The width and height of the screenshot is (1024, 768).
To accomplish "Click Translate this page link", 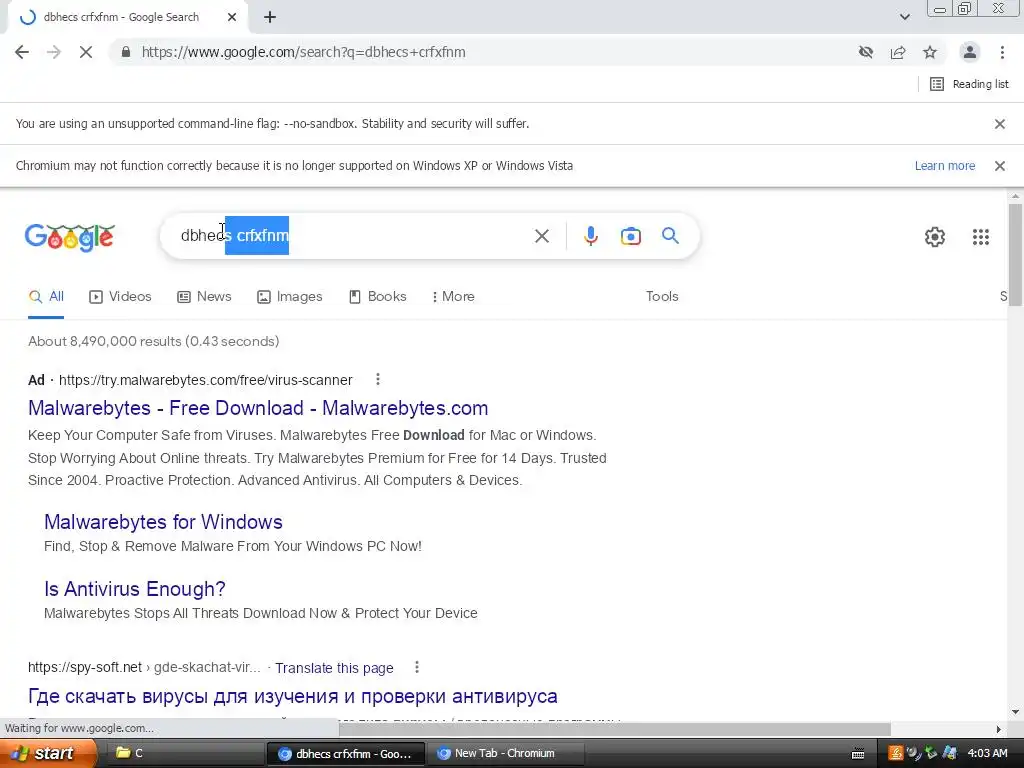I will [x=334, y=668].
